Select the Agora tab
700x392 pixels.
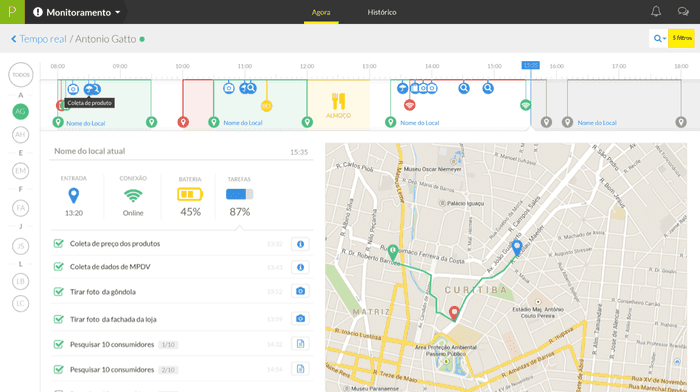pyautogui.click(x=321, y=12)
